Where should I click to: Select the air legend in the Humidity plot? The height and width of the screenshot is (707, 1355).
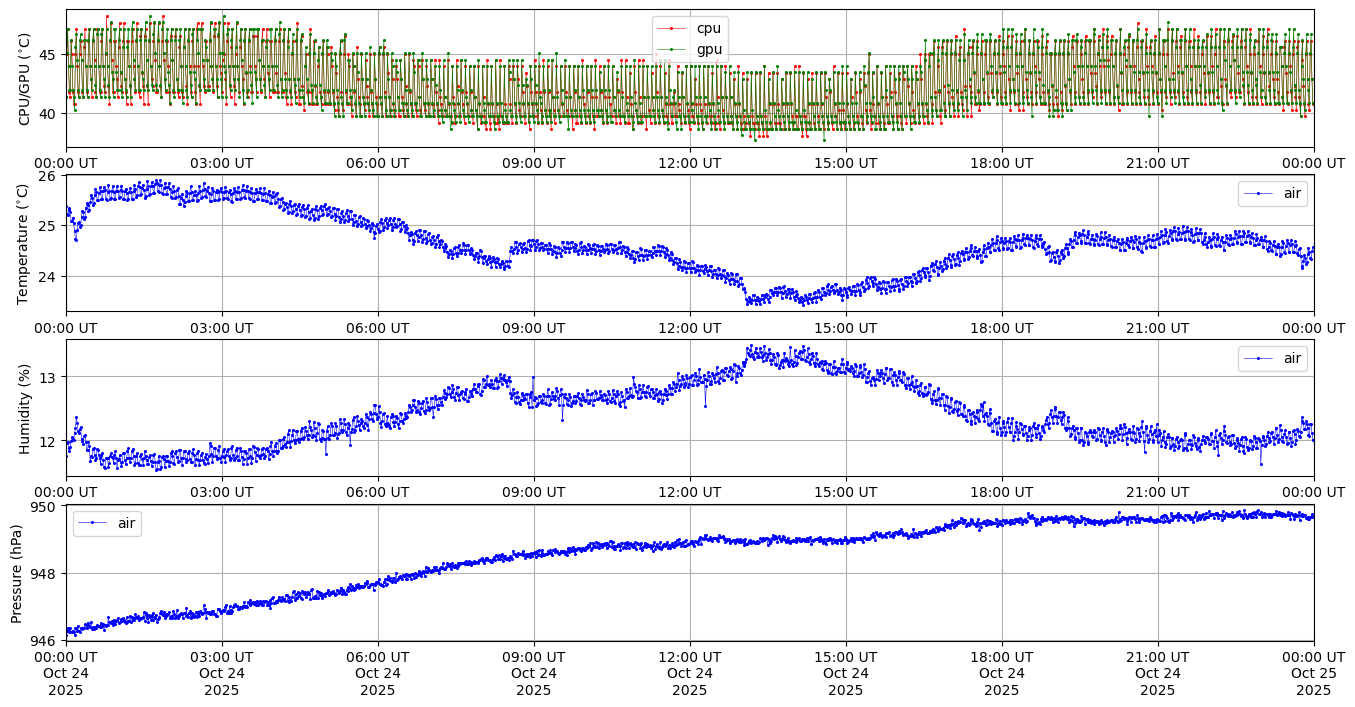click(x=1273, y=359)
